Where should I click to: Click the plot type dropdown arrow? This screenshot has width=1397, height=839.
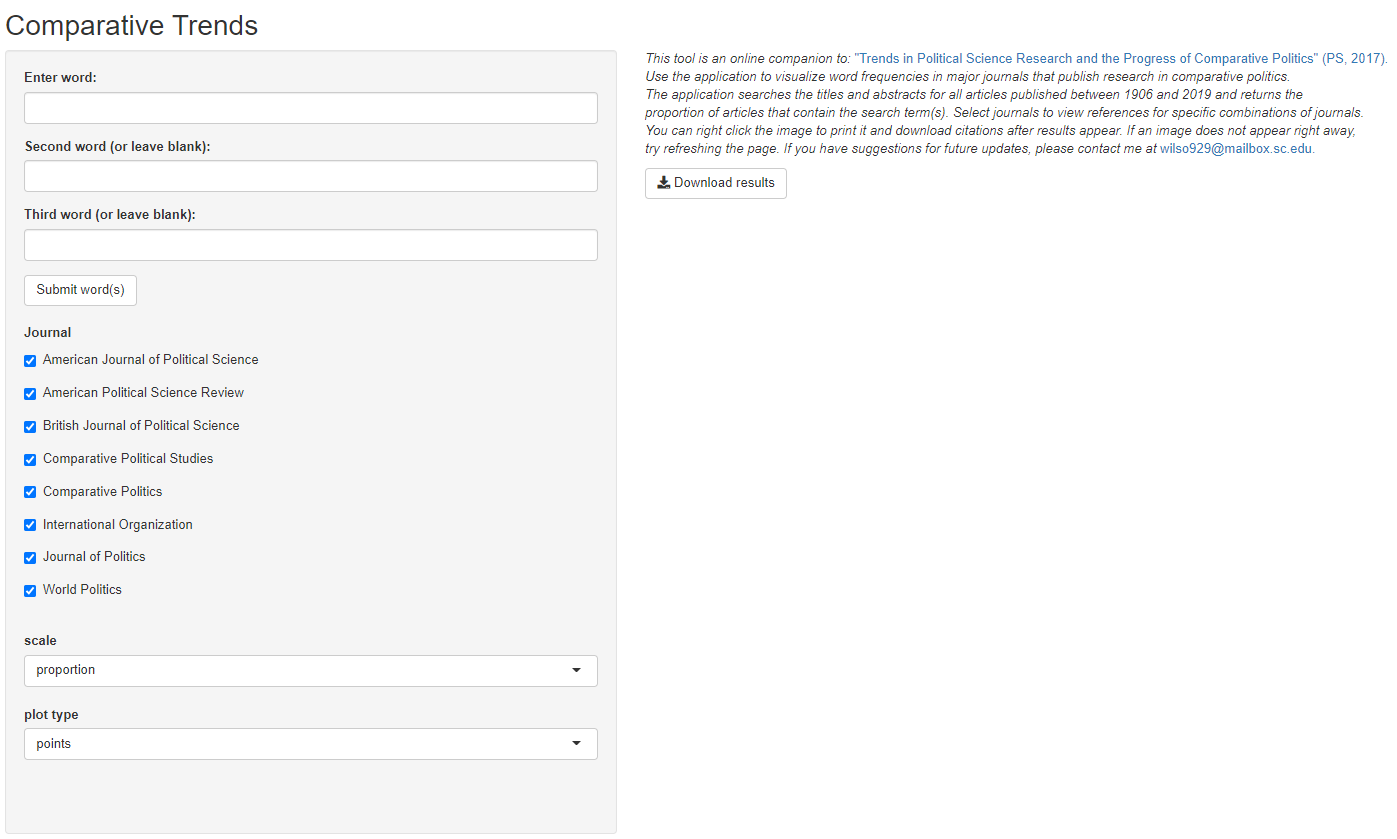click(x=576, y=744)
